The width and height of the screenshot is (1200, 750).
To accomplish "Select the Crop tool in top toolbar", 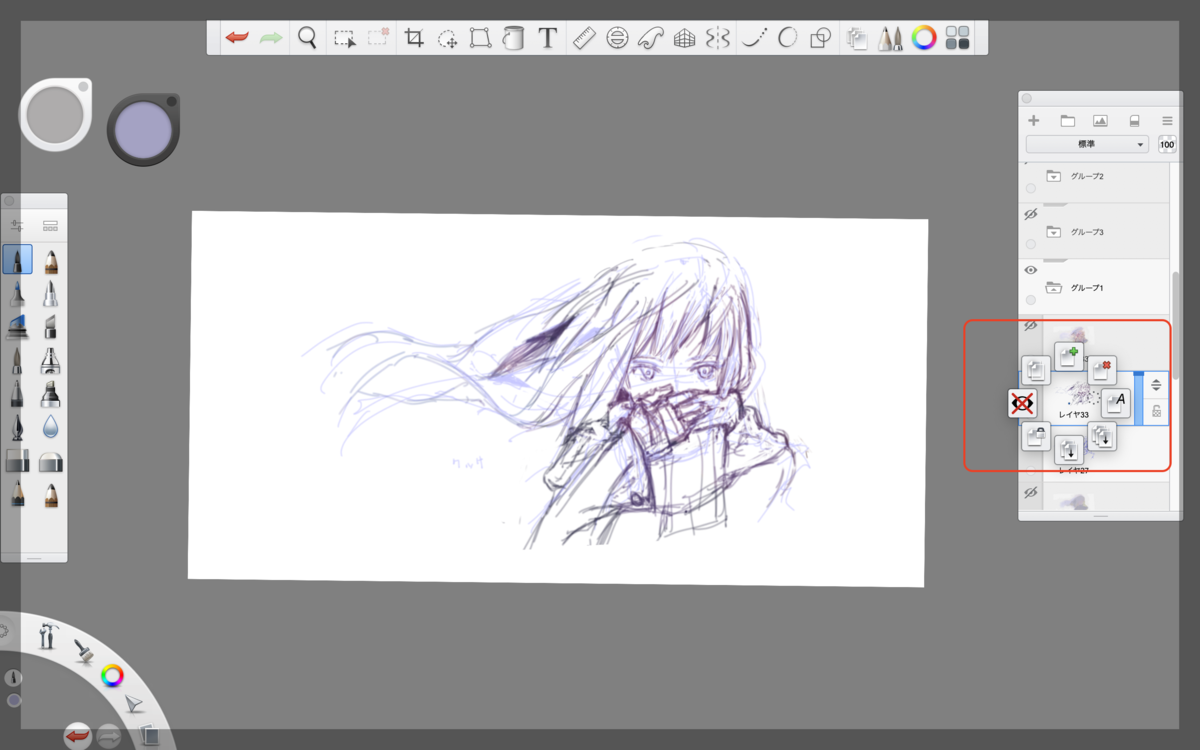I will 414,39.
